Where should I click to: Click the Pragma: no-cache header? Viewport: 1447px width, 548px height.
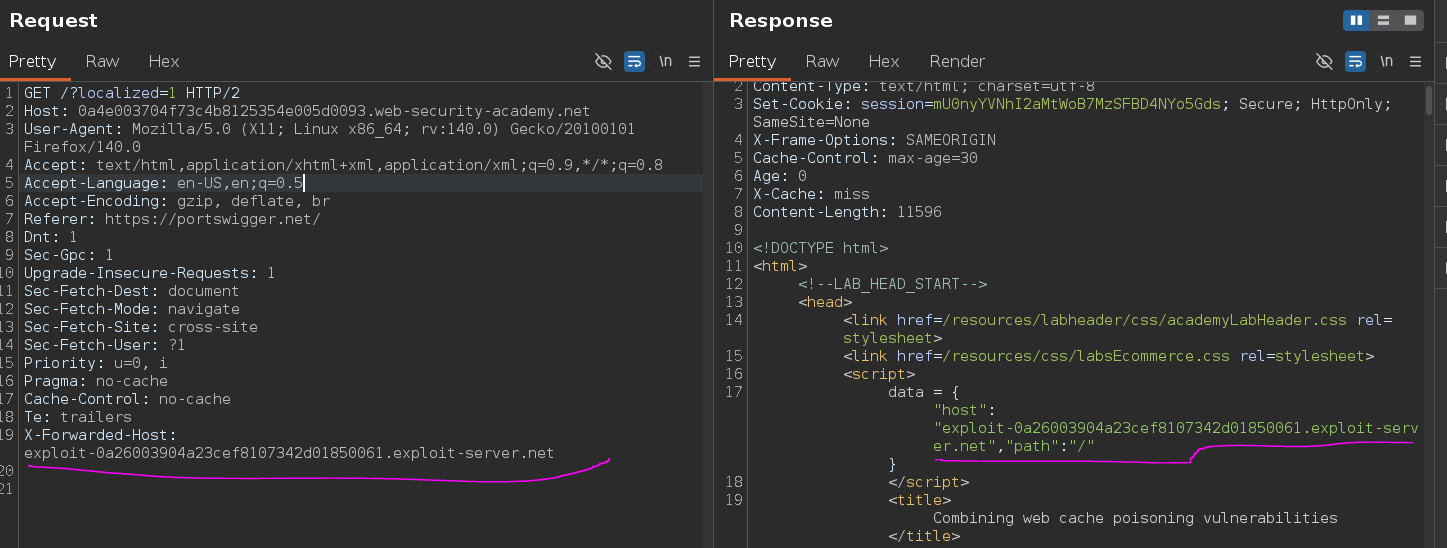tap(96, 381)
